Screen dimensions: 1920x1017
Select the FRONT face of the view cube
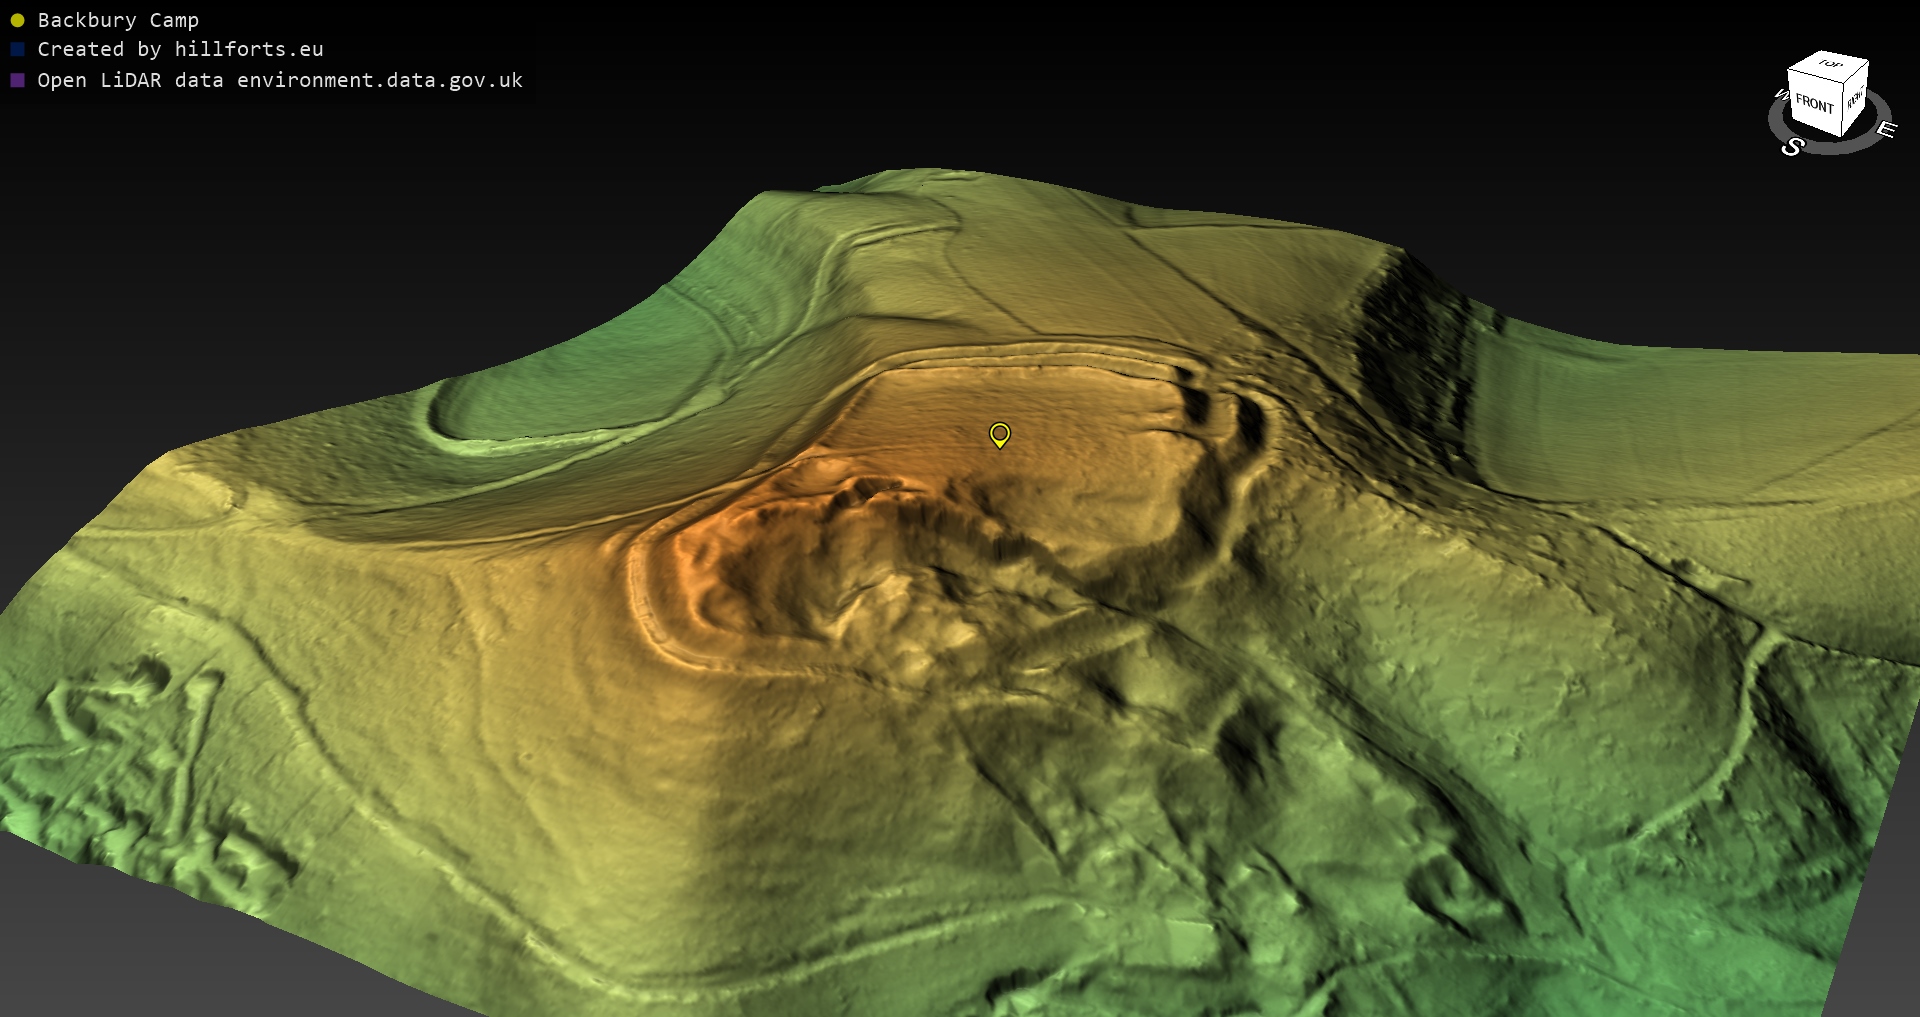pos(1813,103)
